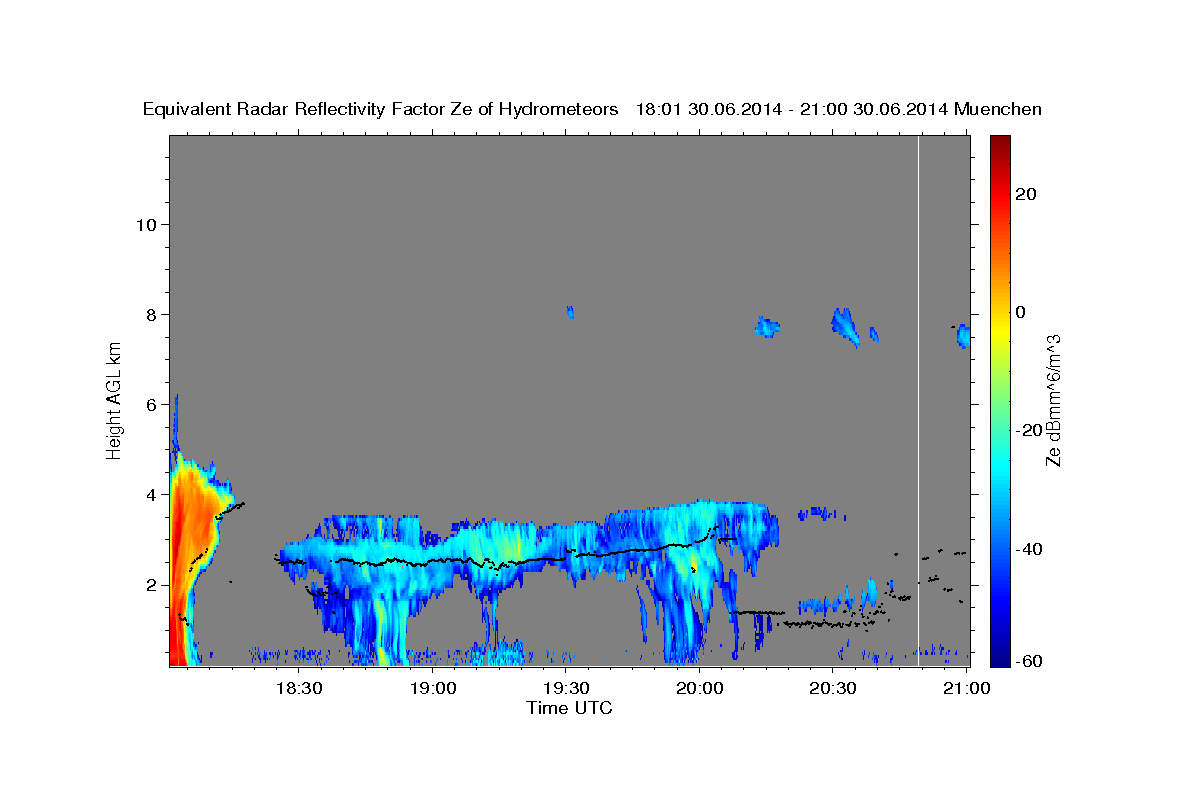The image size is (1200, 800).
Task: Click the 18:30 time tick label
Action: coord(298,688)
